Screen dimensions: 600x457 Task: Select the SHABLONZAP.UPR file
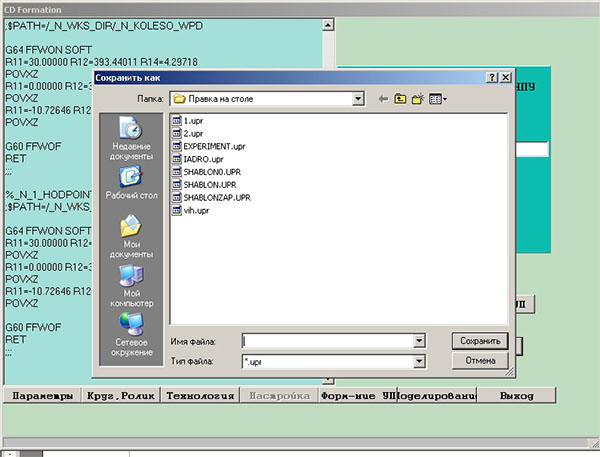point(209,198)
